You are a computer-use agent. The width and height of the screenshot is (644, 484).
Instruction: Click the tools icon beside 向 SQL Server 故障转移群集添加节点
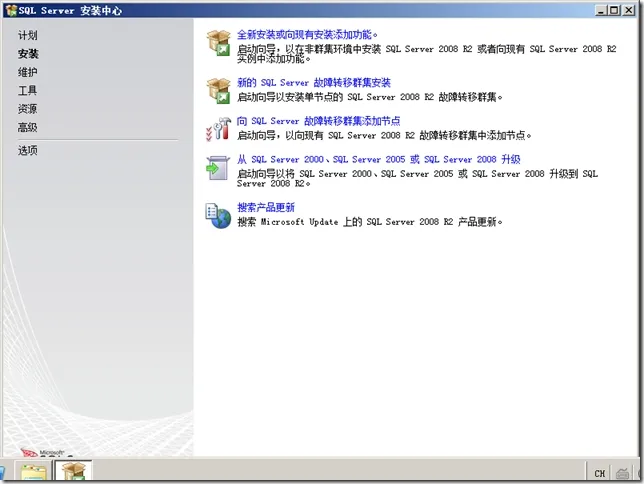tap(218, 129)
